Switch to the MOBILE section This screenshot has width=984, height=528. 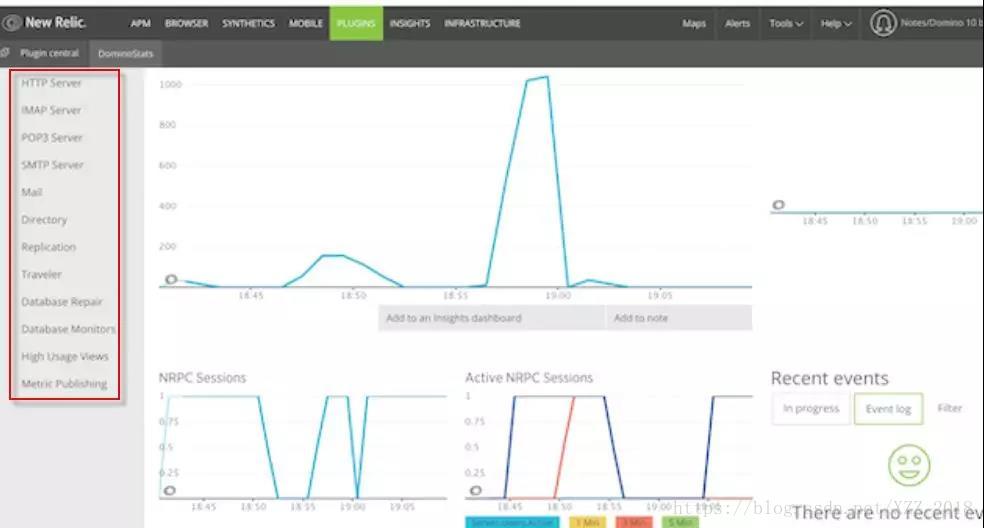(x=306, y=23)
